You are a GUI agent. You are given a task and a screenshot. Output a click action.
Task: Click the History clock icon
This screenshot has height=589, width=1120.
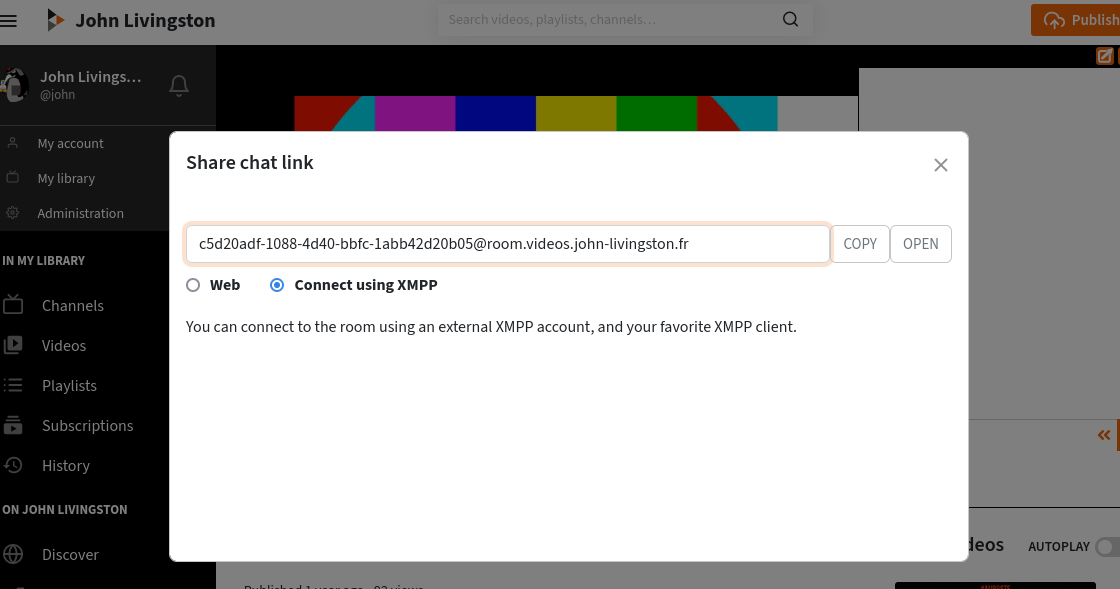[x=13, y=465]
